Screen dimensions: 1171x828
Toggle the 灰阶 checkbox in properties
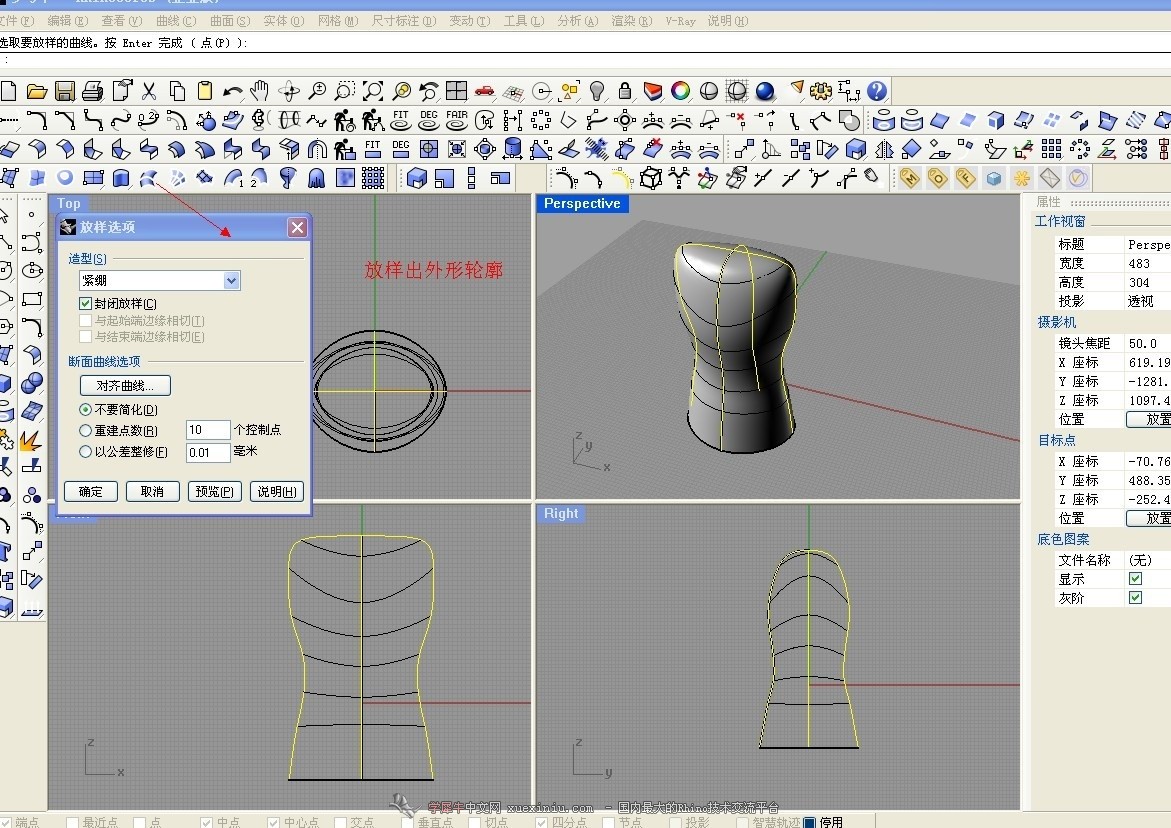[1135, 597]
